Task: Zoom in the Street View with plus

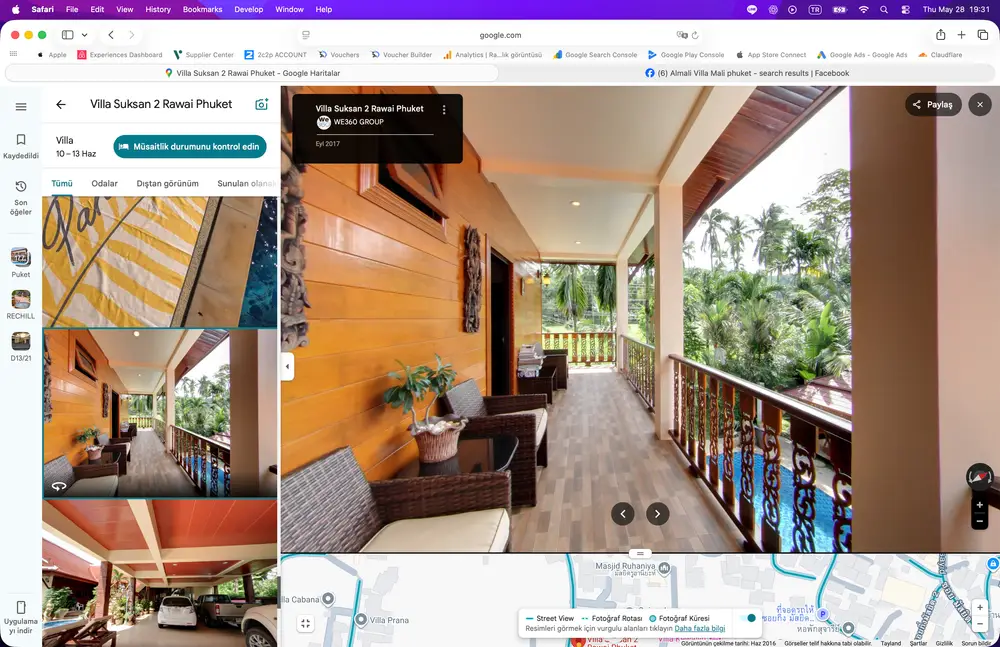Action: (980, 505)
